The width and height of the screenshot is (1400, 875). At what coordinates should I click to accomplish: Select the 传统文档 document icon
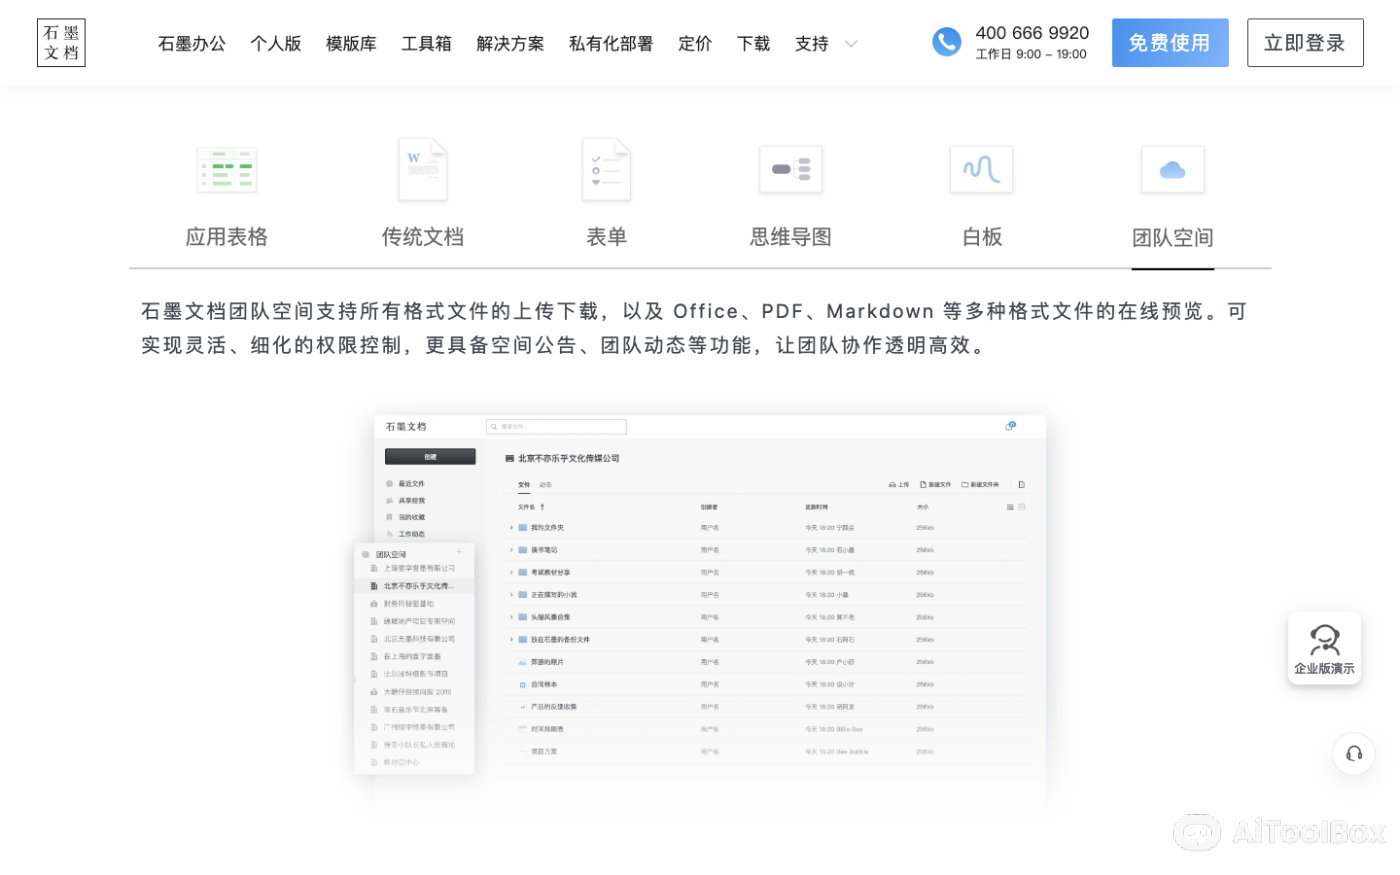(x=422, y=169)
